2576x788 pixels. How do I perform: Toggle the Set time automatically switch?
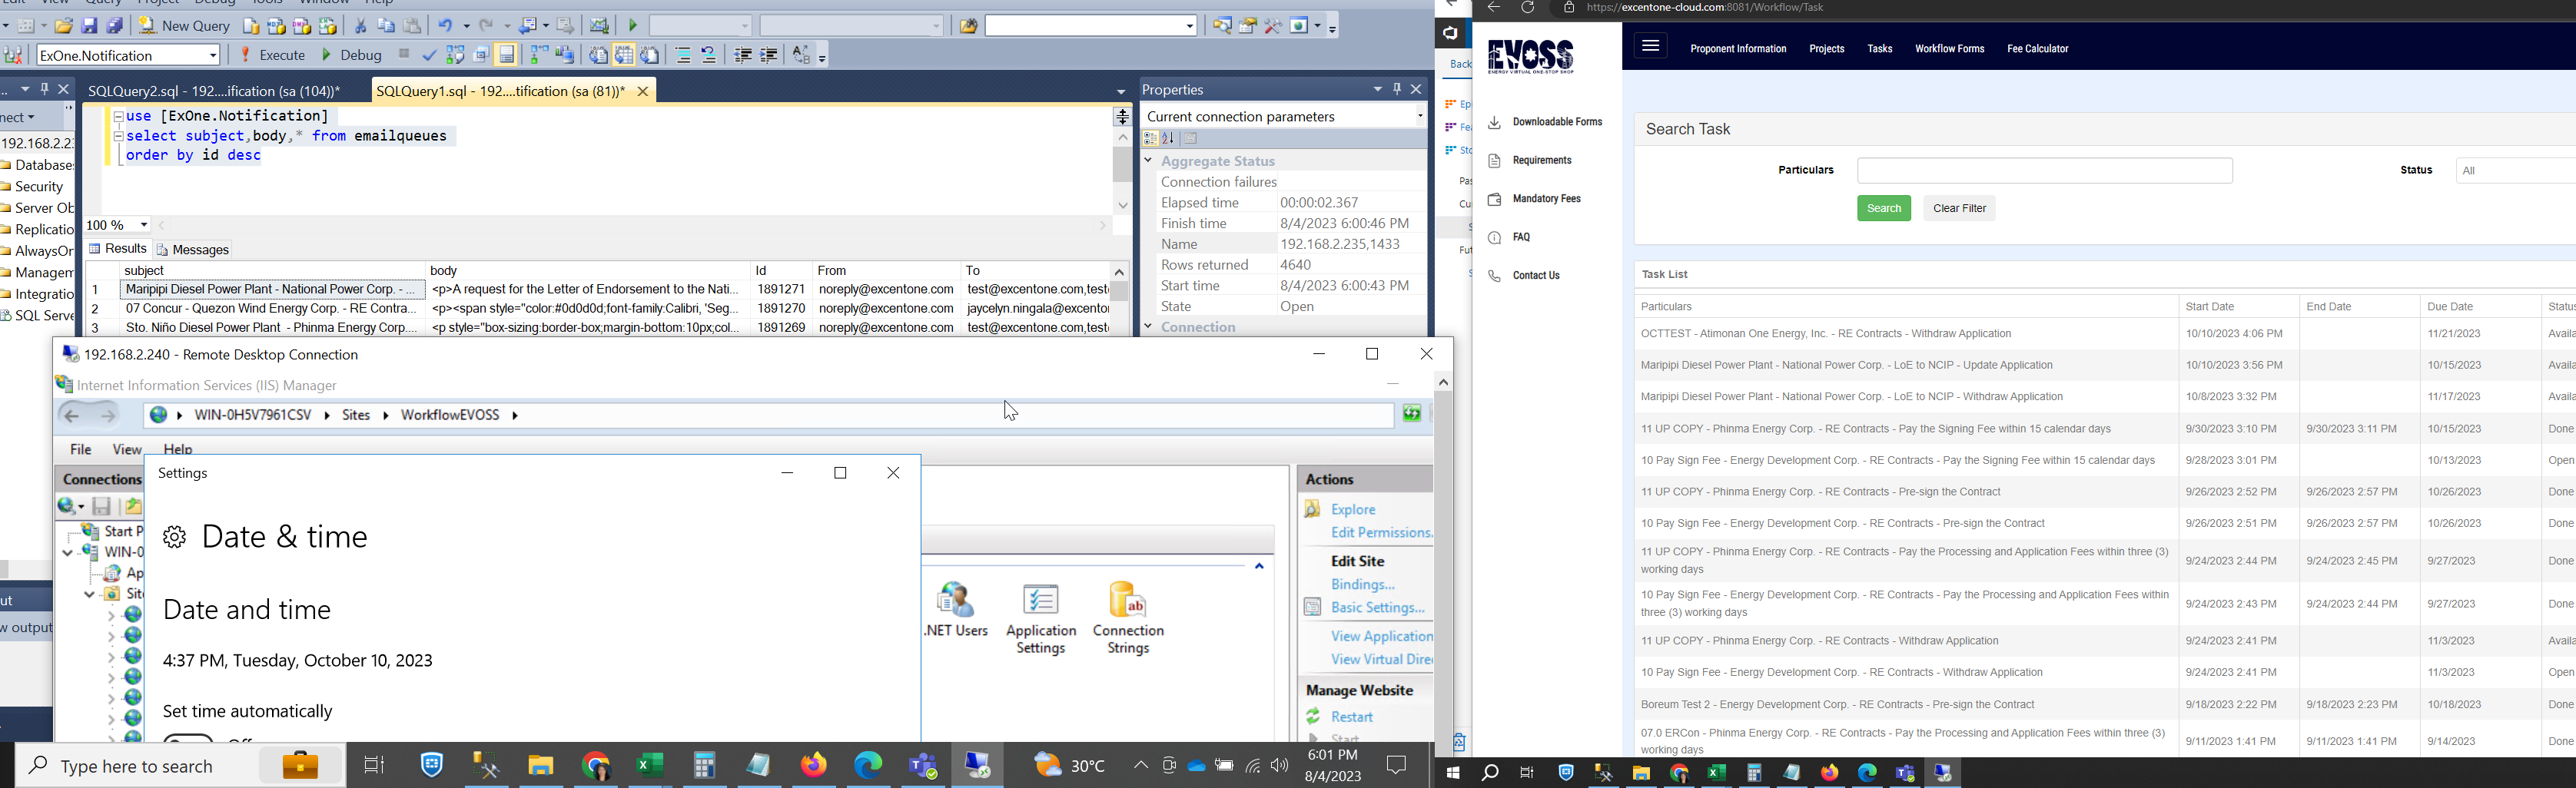tap(190, 738)
